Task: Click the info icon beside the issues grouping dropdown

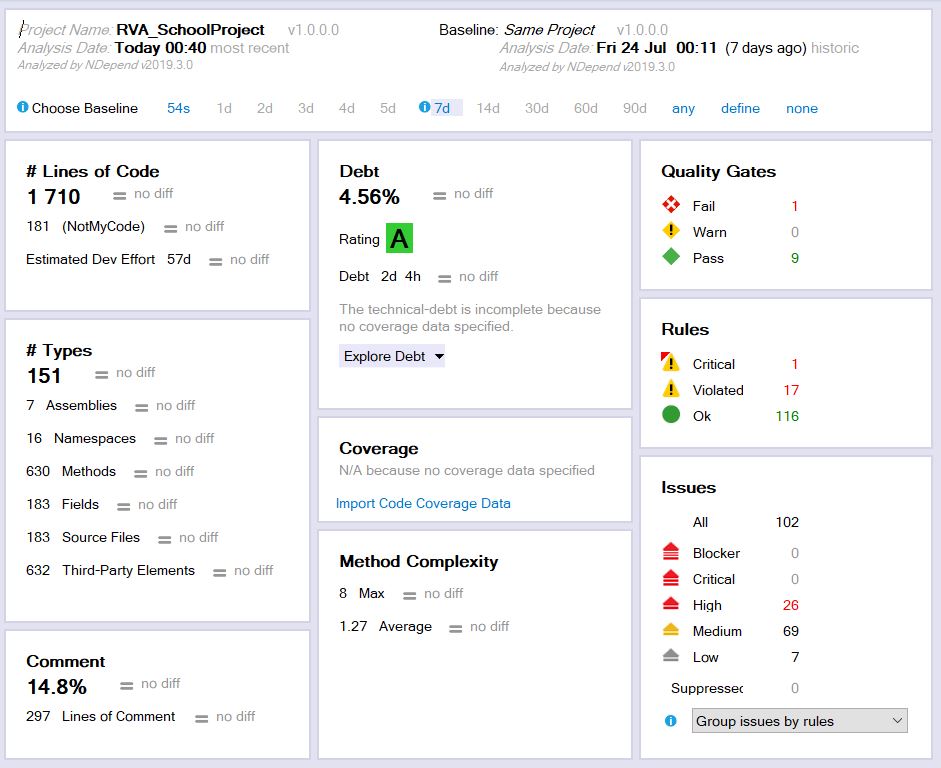Action: coord(671,721)
